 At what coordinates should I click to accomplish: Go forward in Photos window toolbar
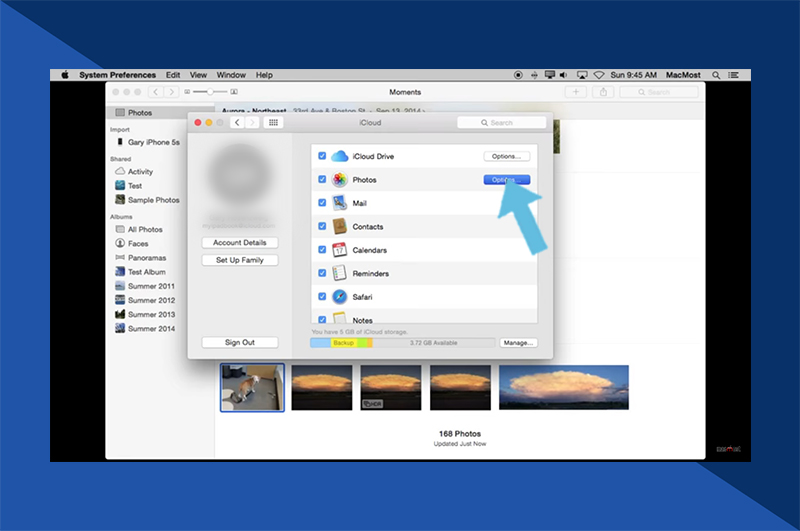(171, 92)
